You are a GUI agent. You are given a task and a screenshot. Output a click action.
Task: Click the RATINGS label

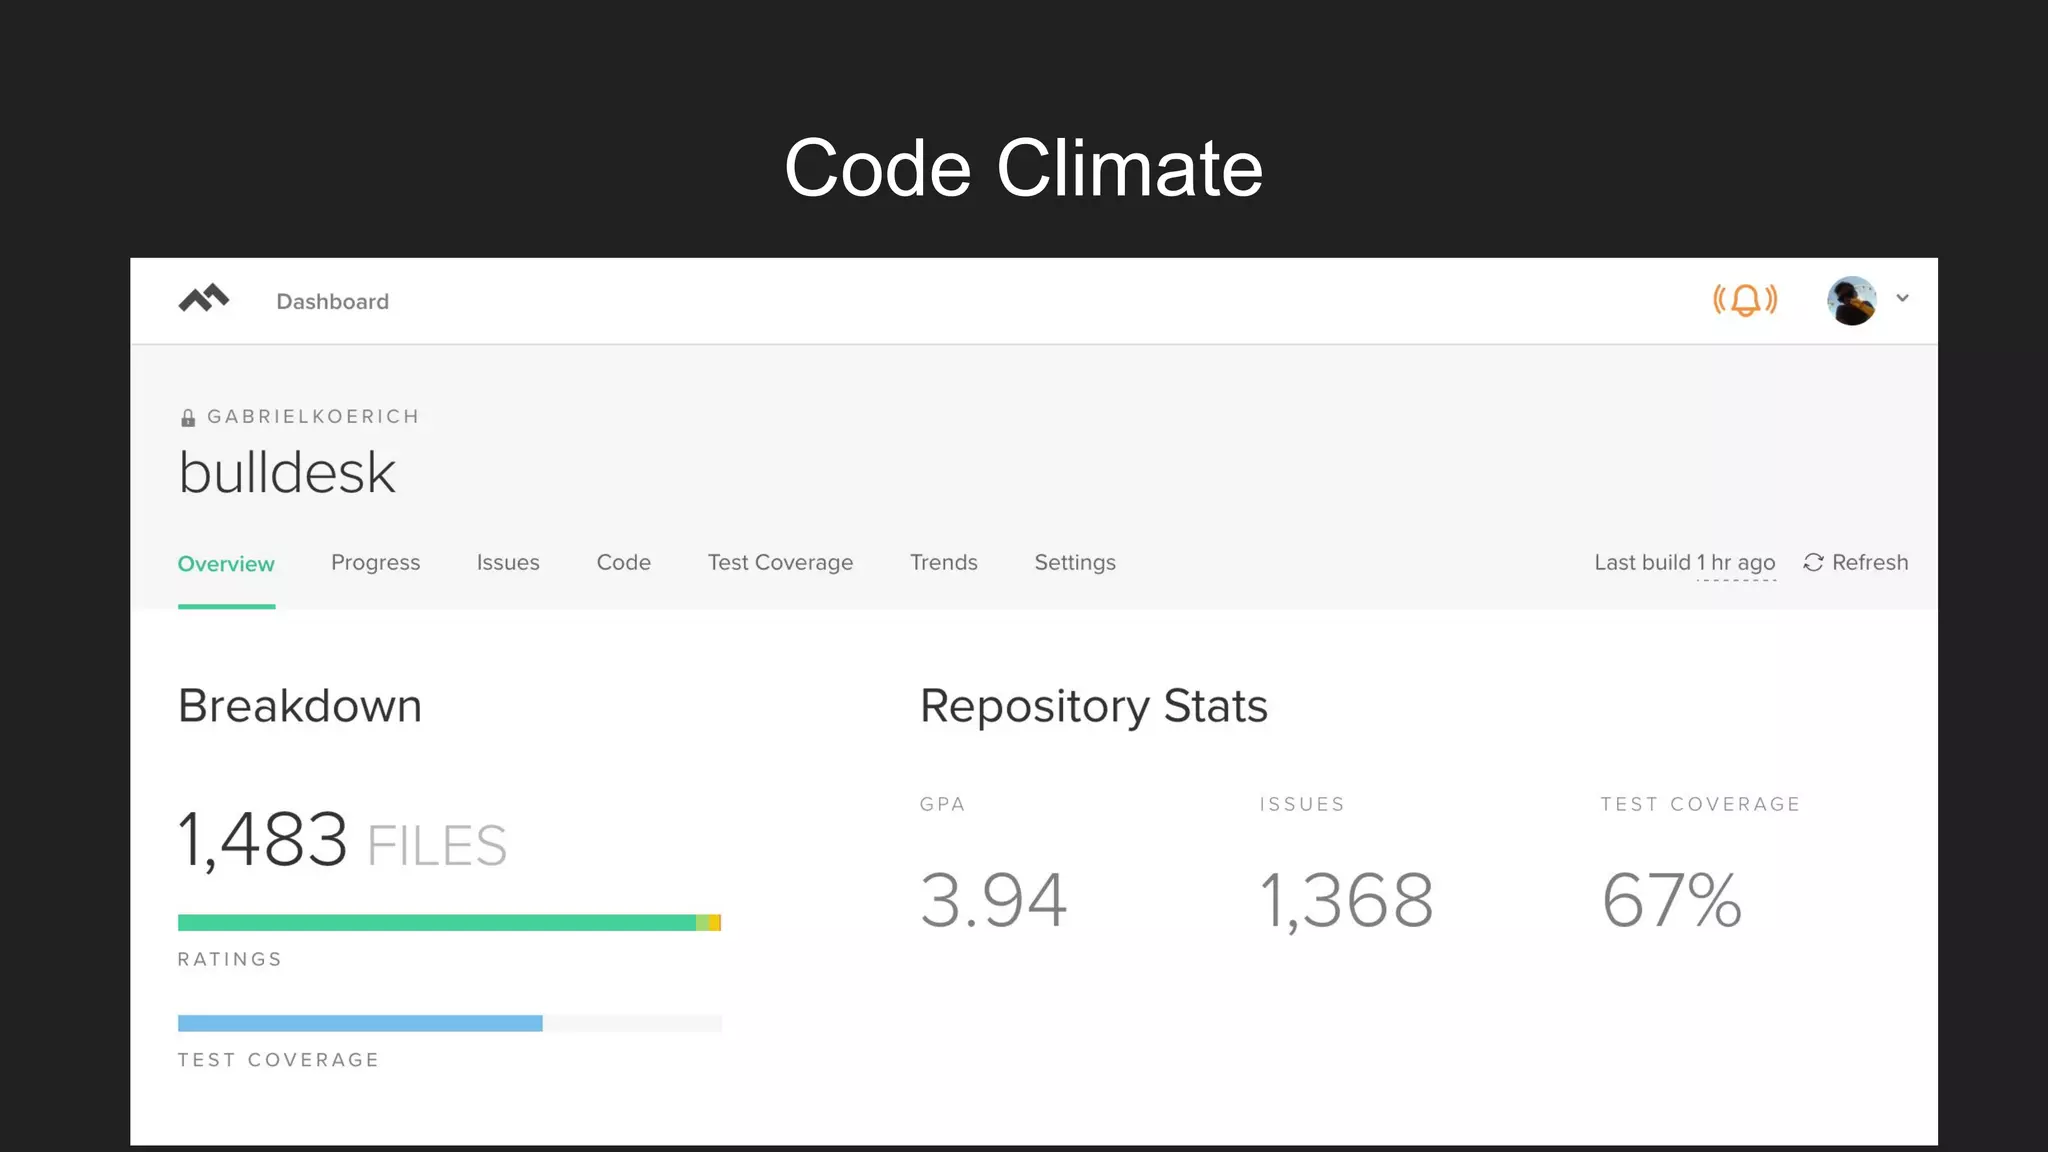click(x=230, y=959)
